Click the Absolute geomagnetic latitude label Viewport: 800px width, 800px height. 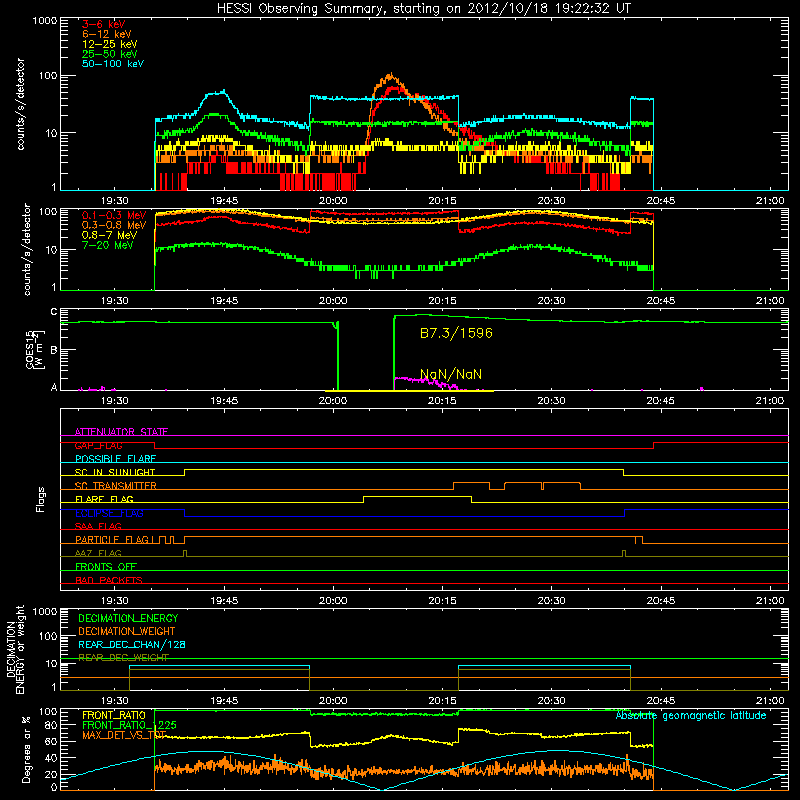tap(691, 716)
